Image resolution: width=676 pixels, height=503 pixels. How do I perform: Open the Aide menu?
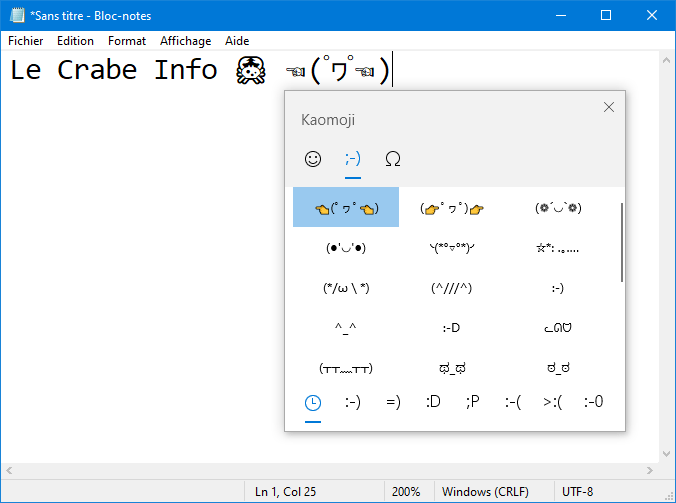(x=237, y=41)
